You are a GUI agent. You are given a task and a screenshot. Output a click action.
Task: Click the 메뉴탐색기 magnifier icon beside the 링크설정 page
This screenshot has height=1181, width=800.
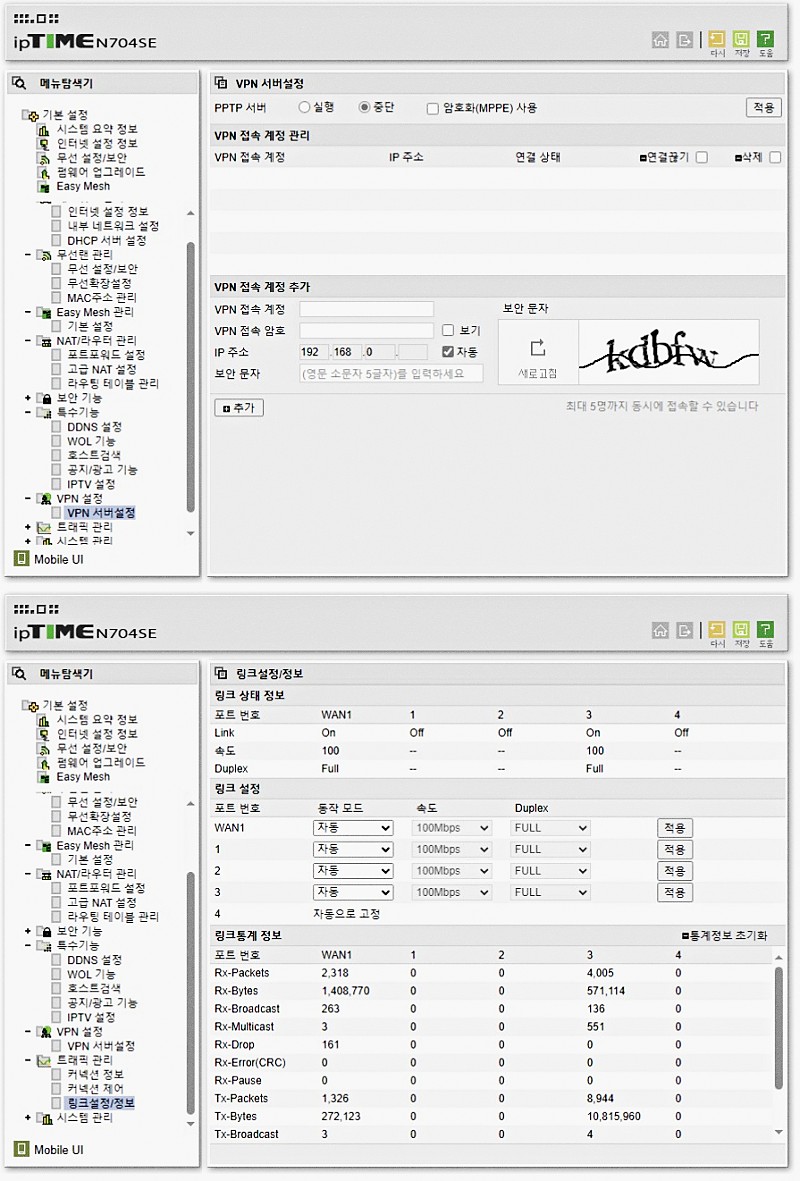tap(20, 674)
